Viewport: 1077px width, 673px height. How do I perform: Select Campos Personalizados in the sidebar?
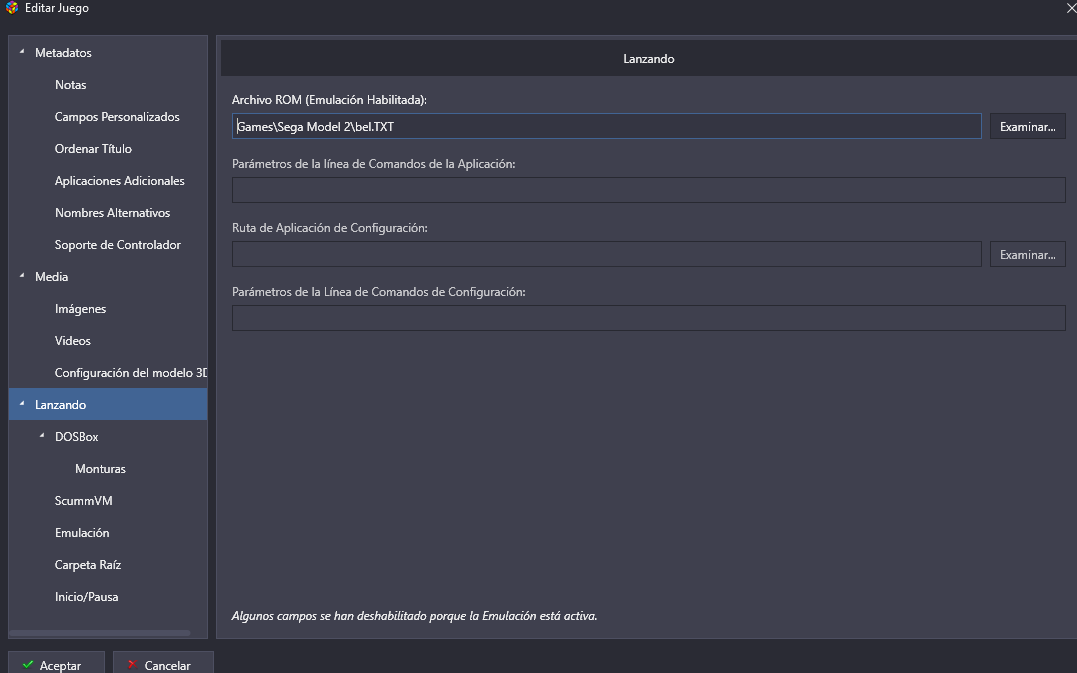pos(117,117)
